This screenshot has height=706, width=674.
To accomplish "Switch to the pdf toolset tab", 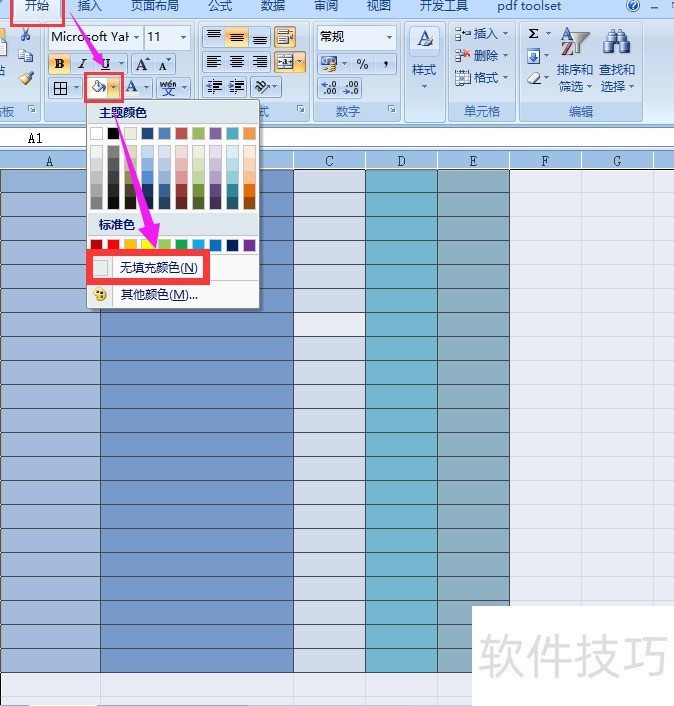I will click(529, 6).
